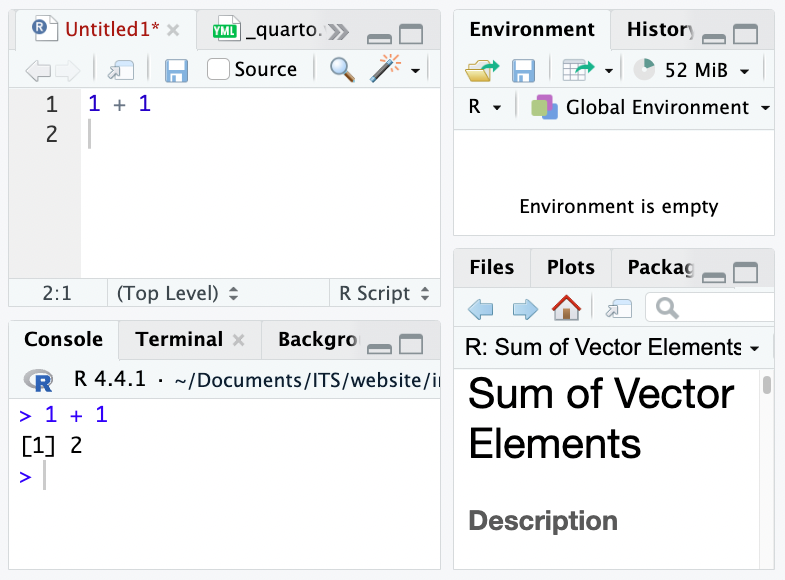Screen dimensions: 785x580
Task: Save the current script with the editor's disk icon
Action: [x=176, y=70]
